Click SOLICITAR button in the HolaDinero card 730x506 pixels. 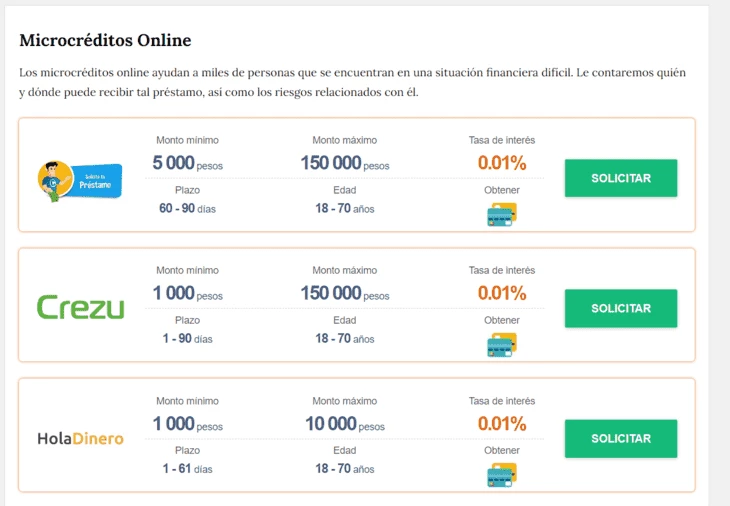pyautogui.click(x=621, y=439)
